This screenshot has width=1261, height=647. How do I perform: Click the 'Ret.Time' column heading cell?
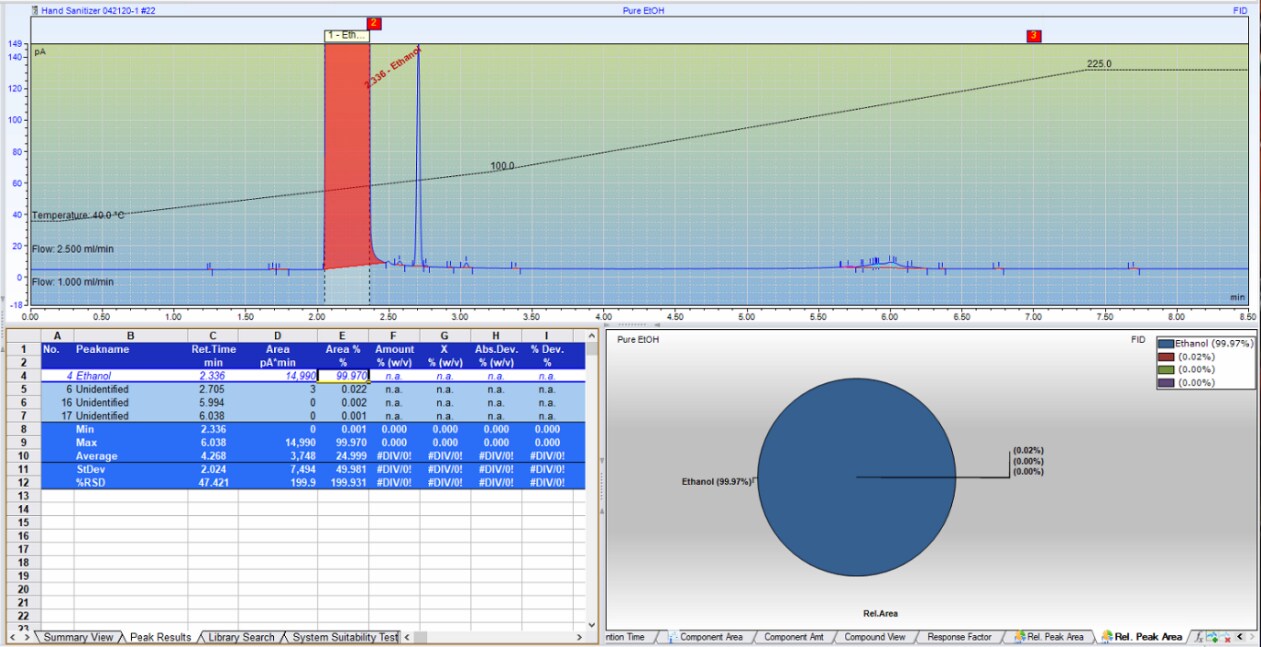pyautogui.click(x=213, y=349)
